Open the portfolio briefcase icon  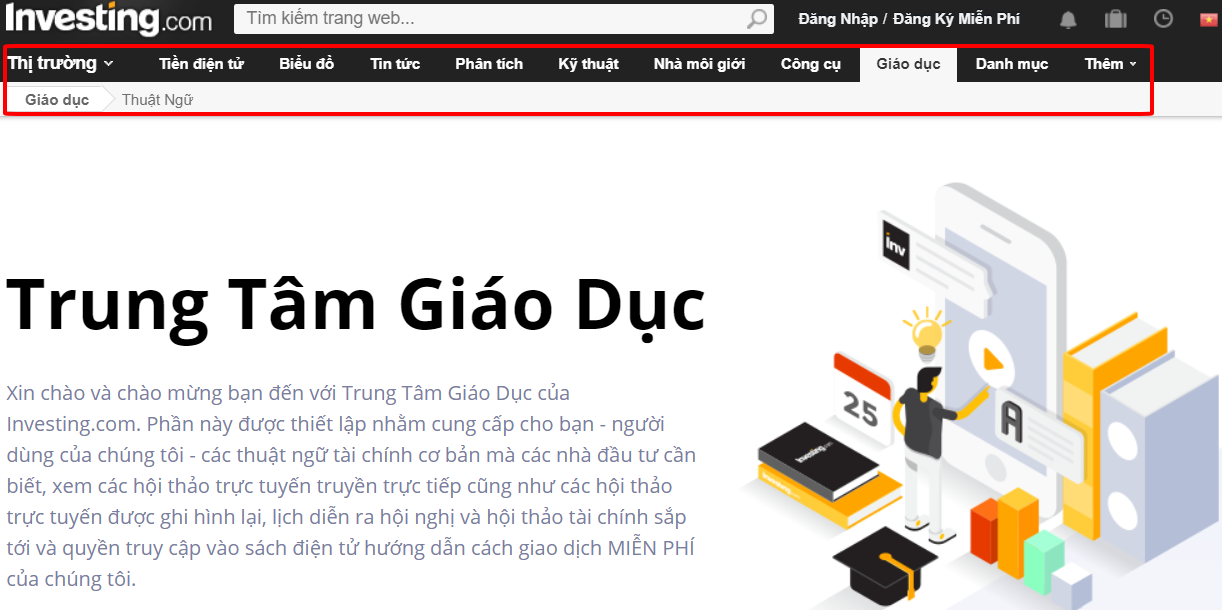coord(1115,19)
